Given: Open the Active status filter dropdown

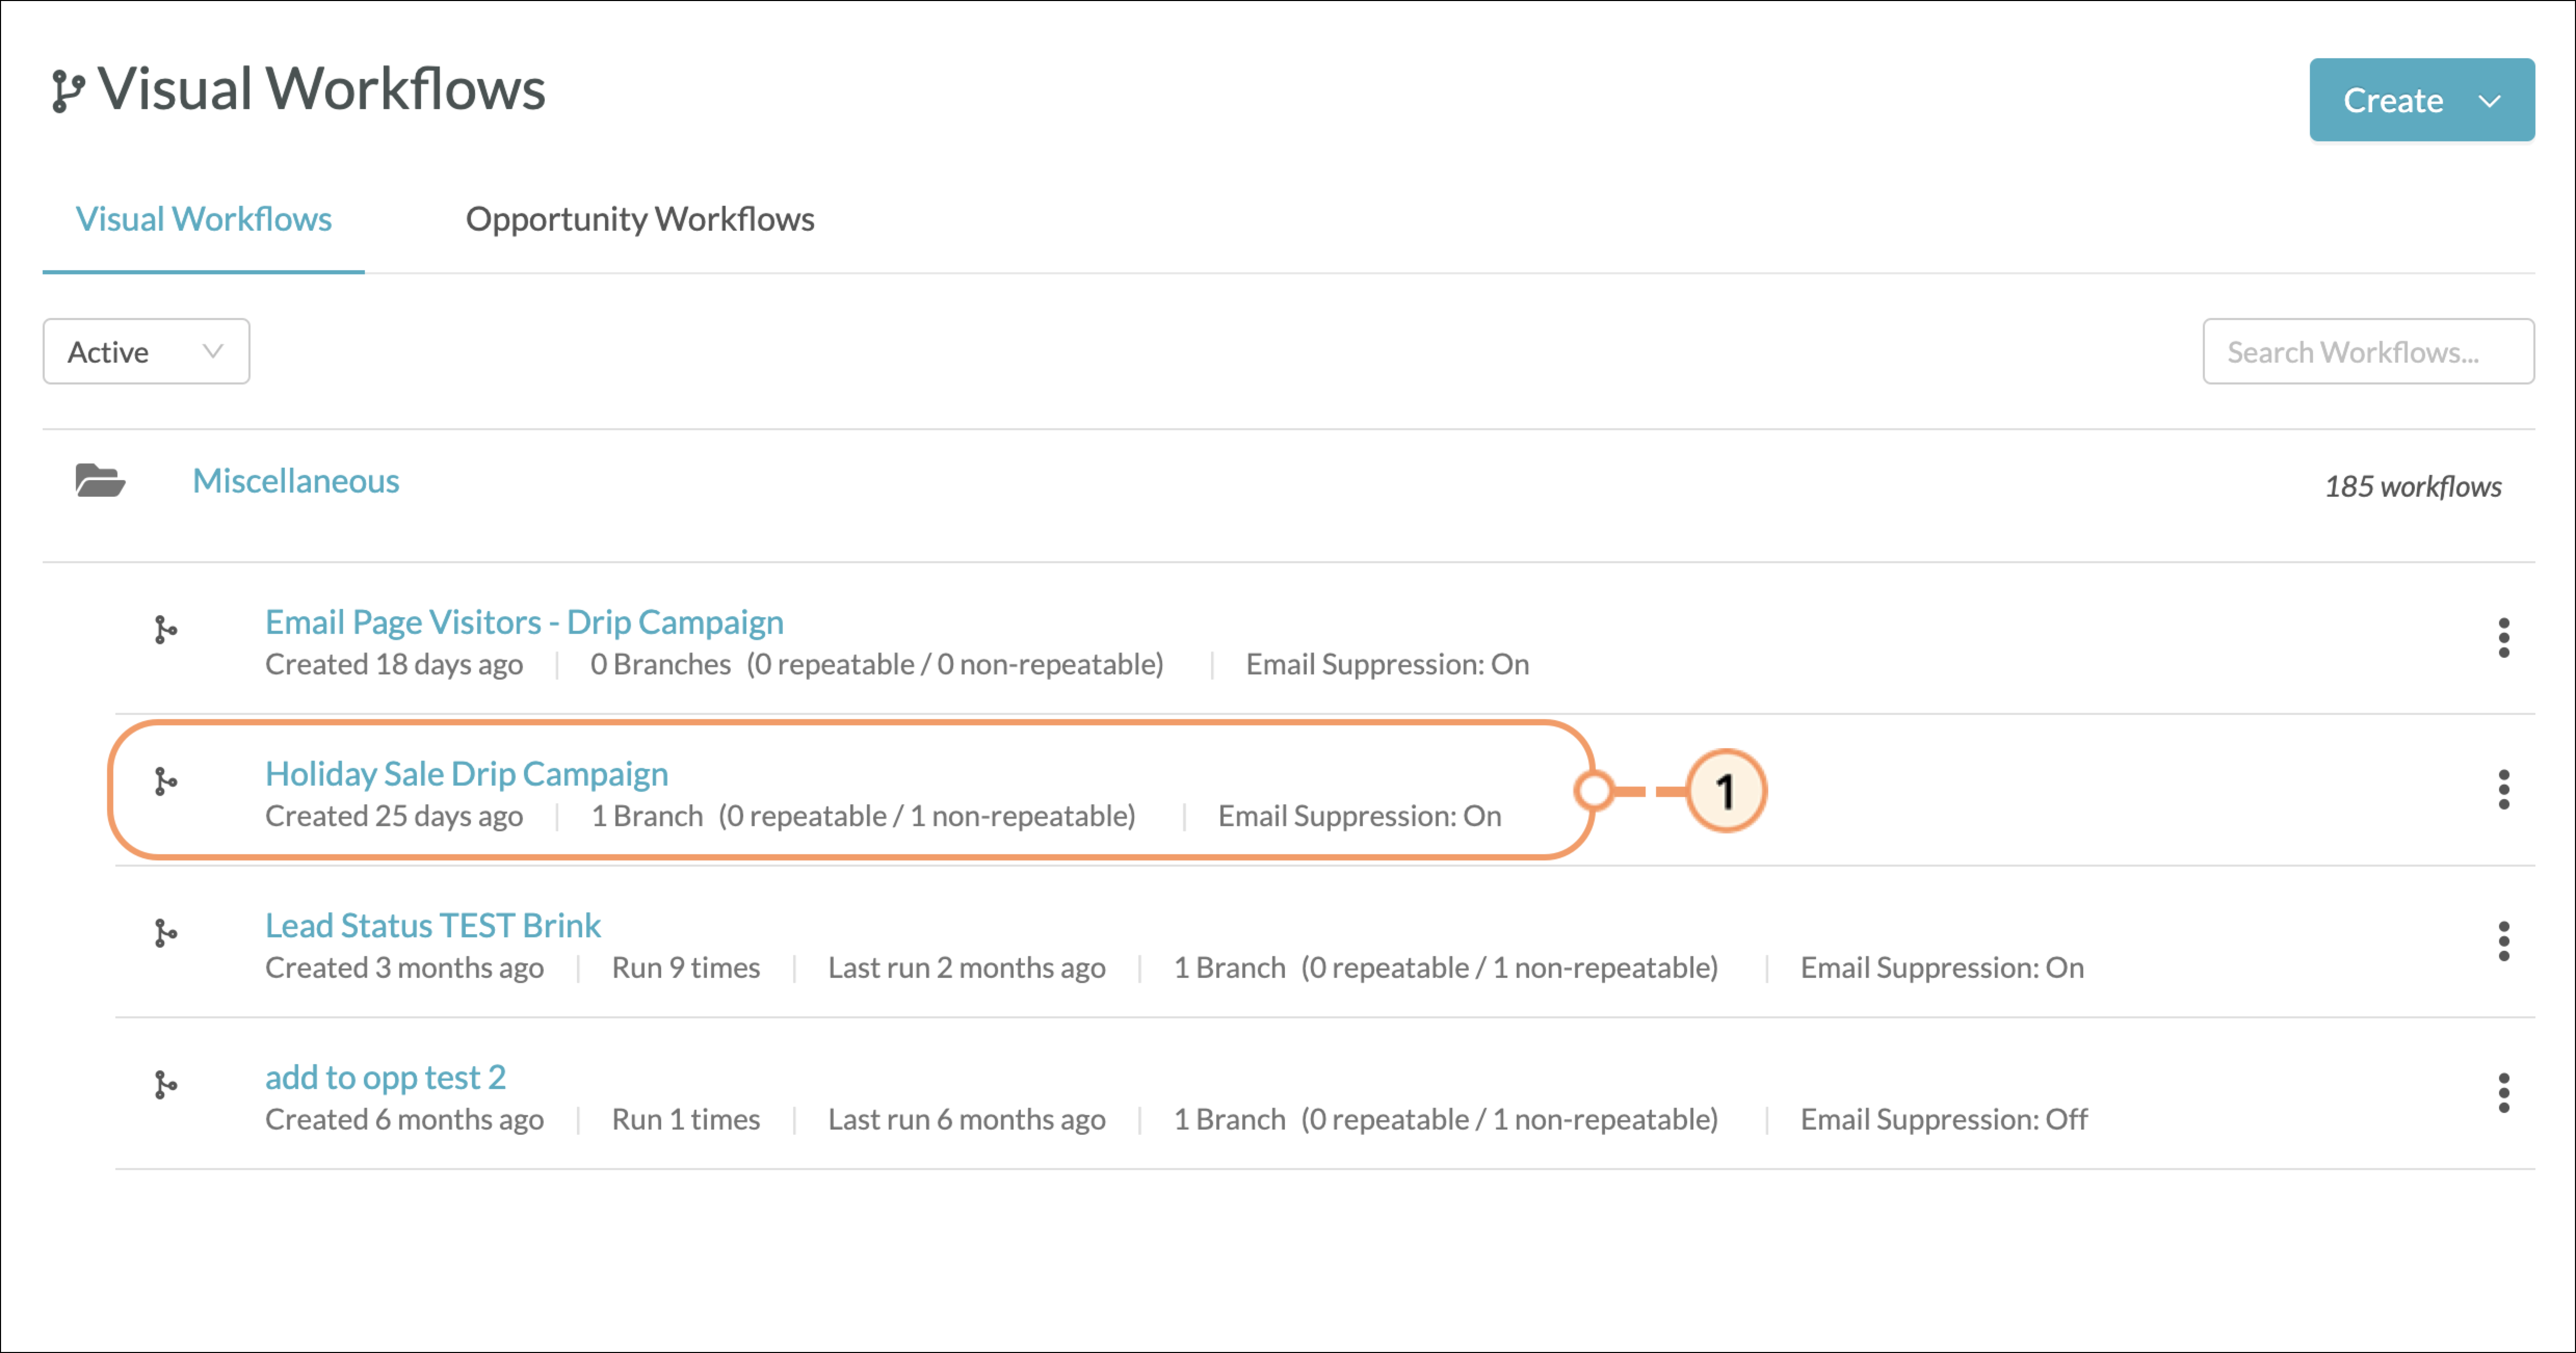Looking at the screenshot, I should click(x=146, y=352).
